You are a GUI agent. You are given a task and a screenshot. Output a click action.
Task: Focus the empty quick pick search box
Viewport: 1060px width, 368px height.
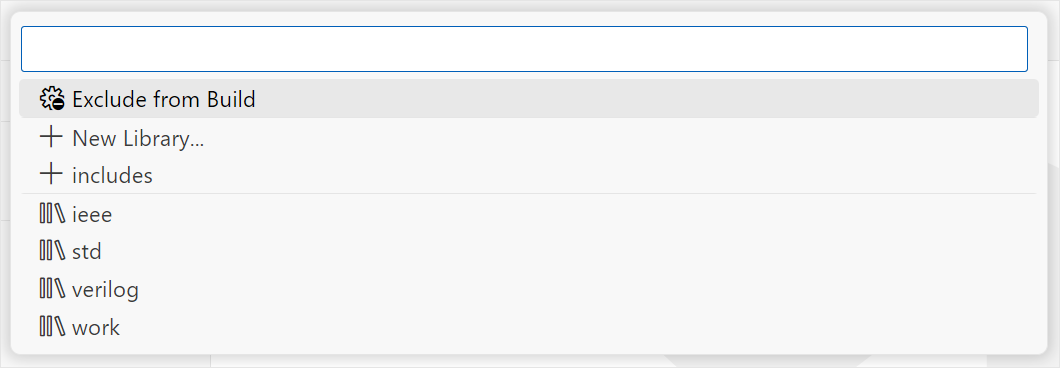tap(525, 49)
